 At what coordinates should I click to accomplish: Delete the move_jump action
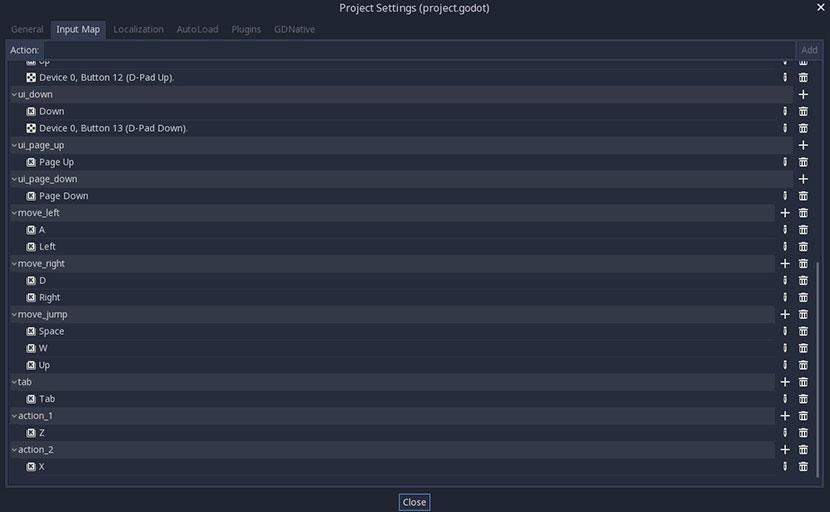pos(803,314)
